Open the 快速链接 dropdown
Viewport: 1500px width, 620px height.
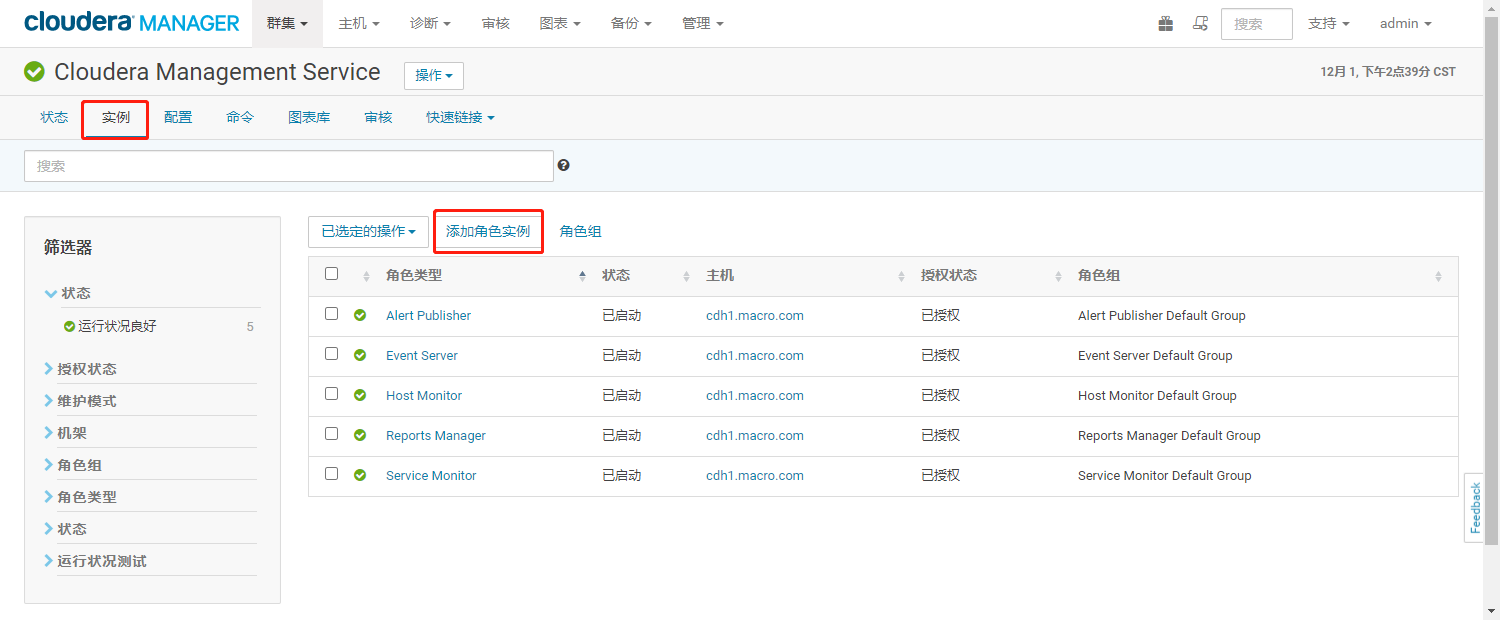[x=460, y=117]
